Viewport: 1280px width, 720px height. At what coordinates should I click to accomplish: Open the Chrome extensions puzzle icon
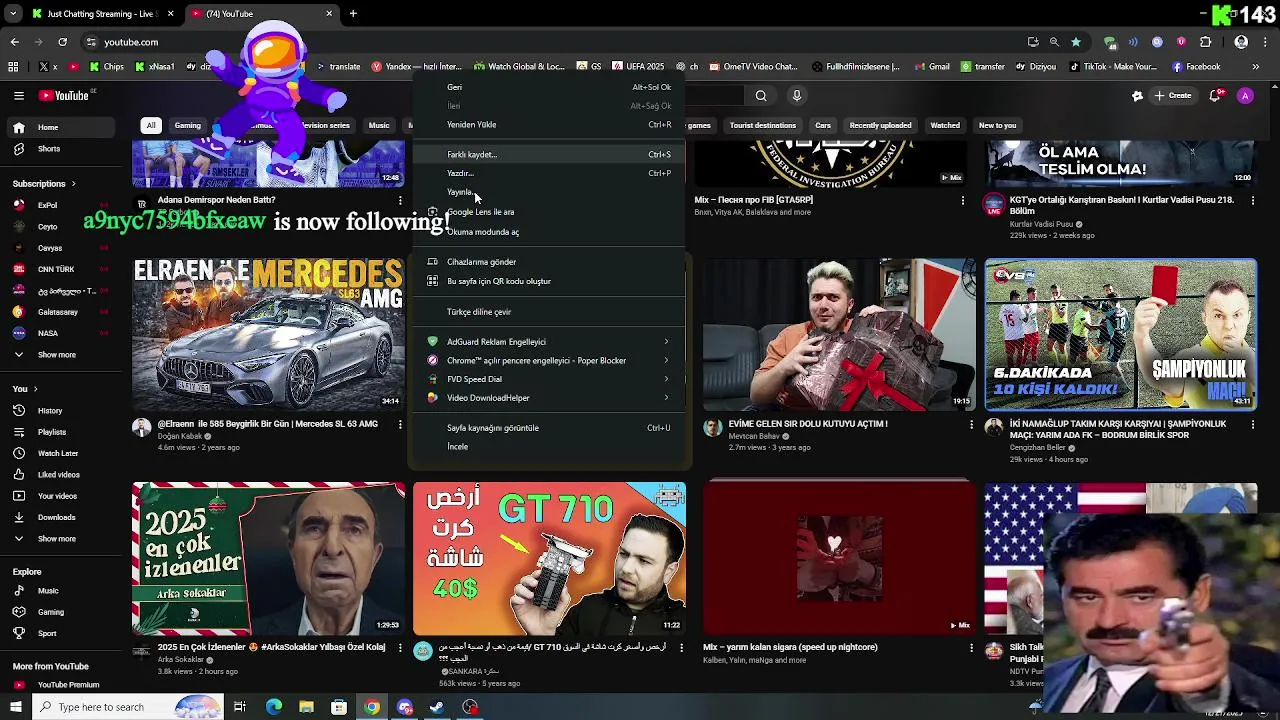(x=1205, y=42)
